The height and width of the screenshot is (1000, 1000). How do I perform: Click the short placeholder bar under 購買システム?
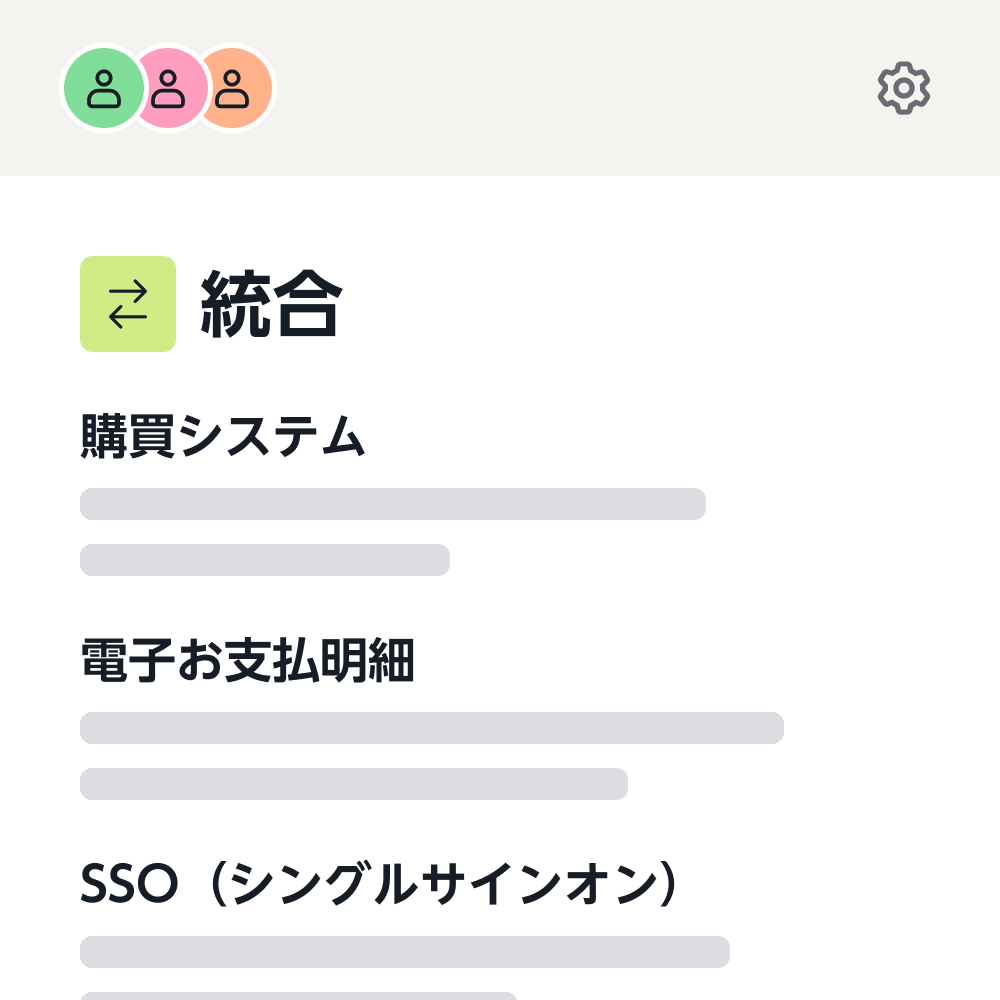click(x=265, y=561)
